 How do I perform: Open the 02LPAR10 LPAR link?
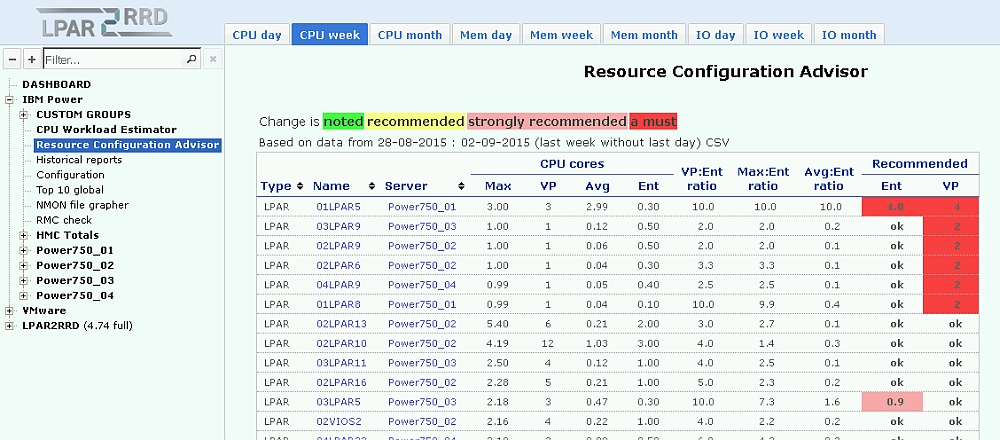341,344
